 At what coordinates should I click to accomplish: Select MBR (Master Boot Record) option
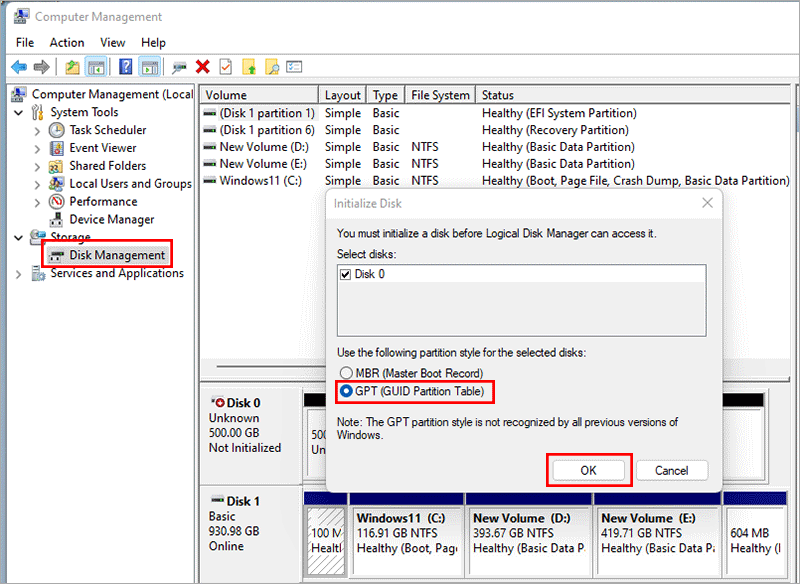click(347, 373)
